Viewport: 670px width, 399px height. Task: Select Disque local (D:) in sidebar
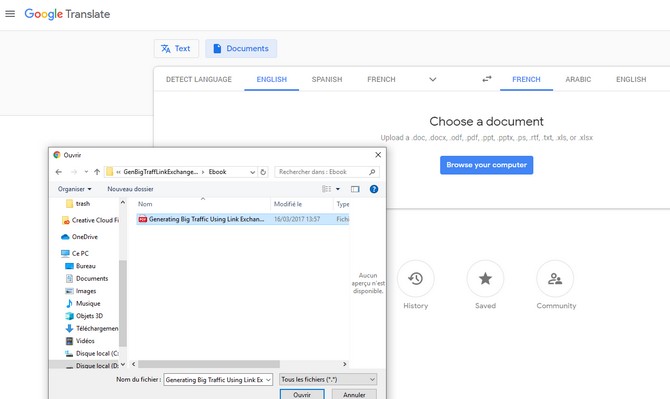[92, 366]
